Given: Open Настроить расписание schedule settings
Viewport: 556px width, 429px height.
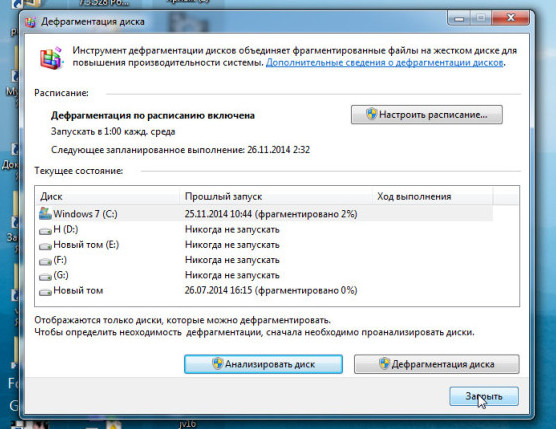Looking at the screenshot, I should tap(427, 115).
